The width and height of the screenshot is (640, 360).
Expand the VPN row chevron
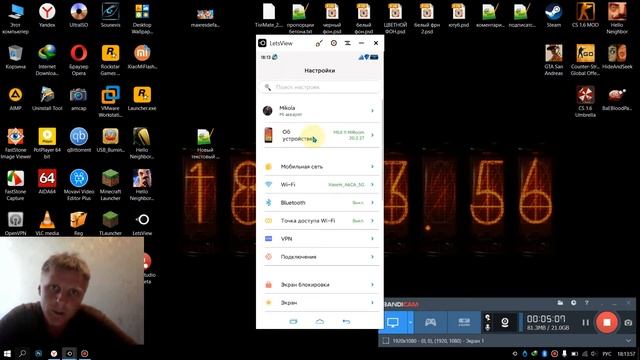coord(372,238)
